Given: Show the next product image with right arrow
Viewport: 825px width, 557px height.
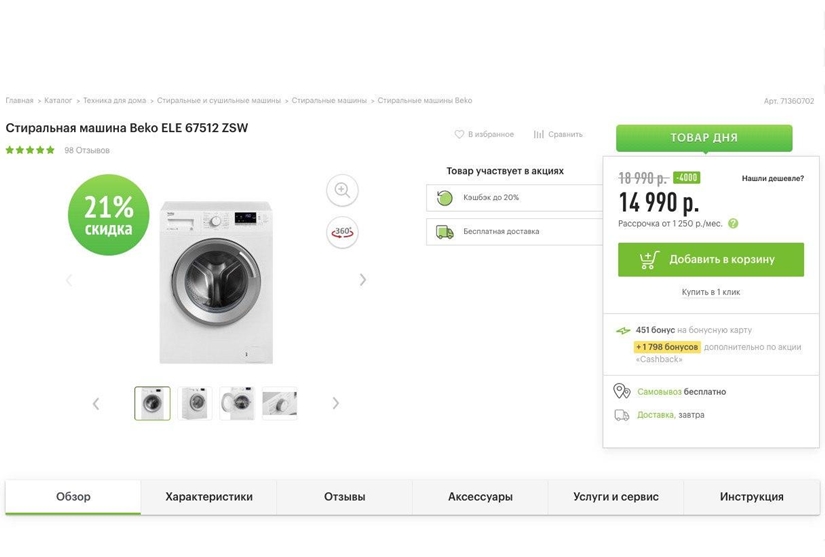Looking at the screenshot, I should tap(363, 280).
